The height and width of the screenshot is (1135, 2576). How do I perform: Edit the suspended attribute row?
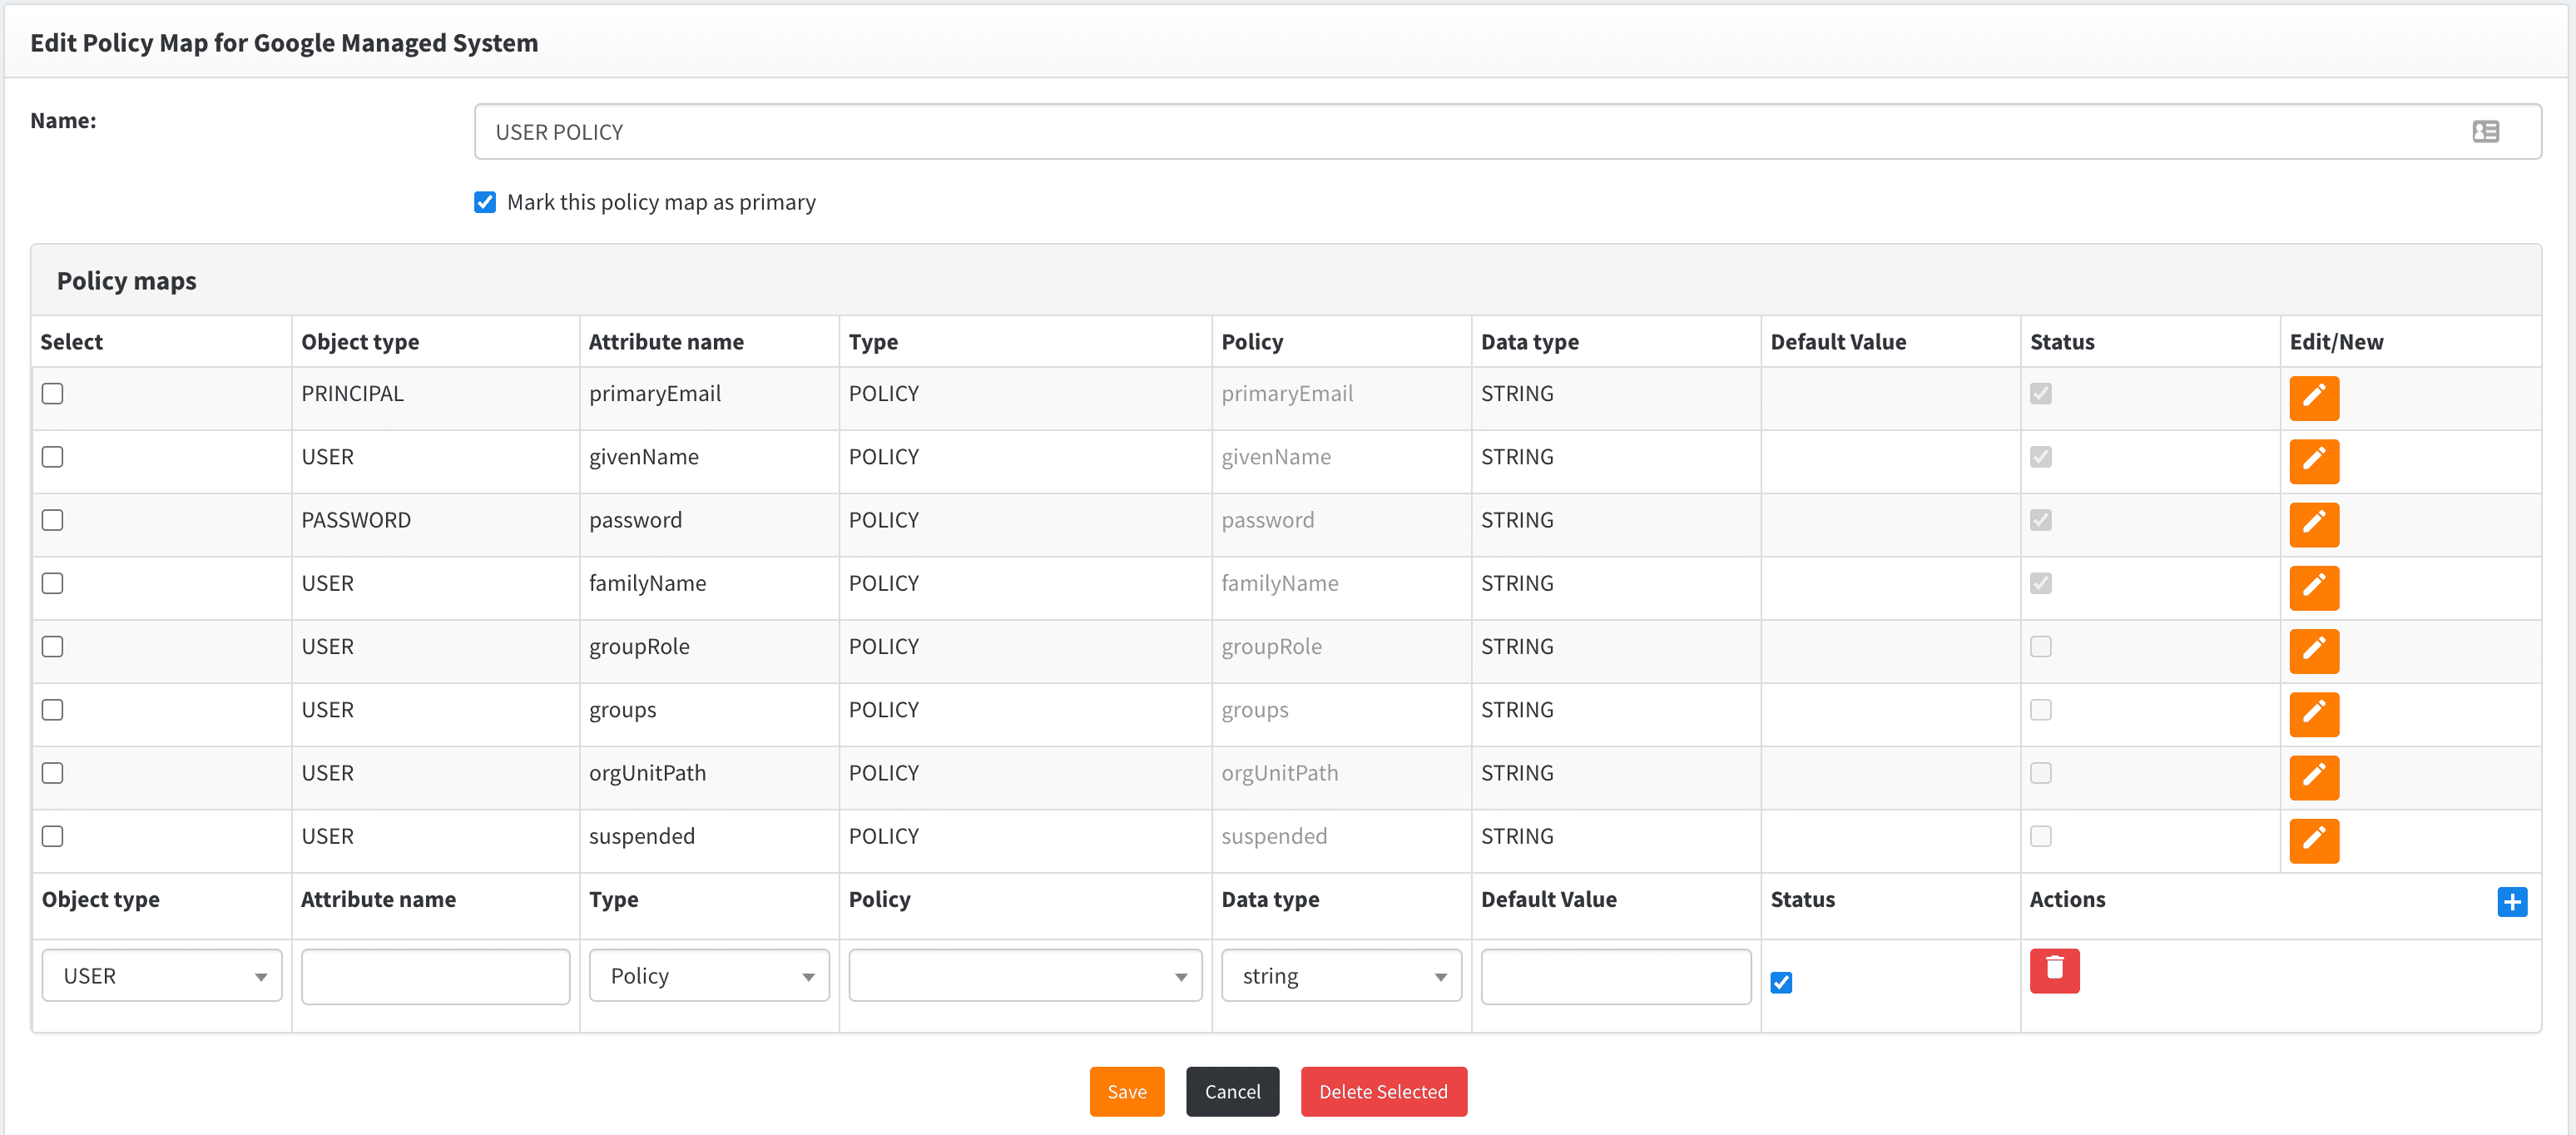2313,840
